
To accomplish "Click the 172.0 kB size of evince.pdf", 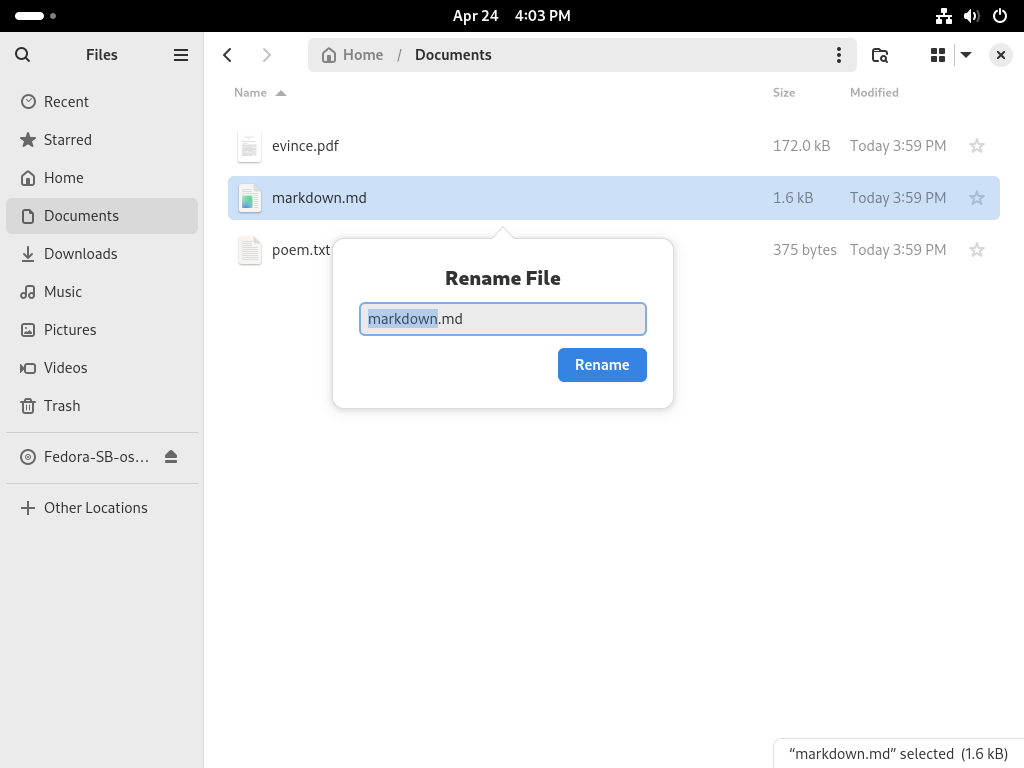I will pyautogui.click(x=801, y=146).
